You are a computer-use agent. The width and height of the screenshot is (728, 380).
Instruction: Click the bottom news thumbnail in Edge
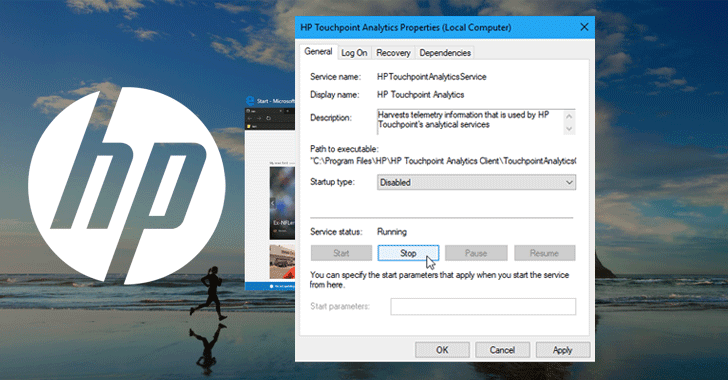282,262
